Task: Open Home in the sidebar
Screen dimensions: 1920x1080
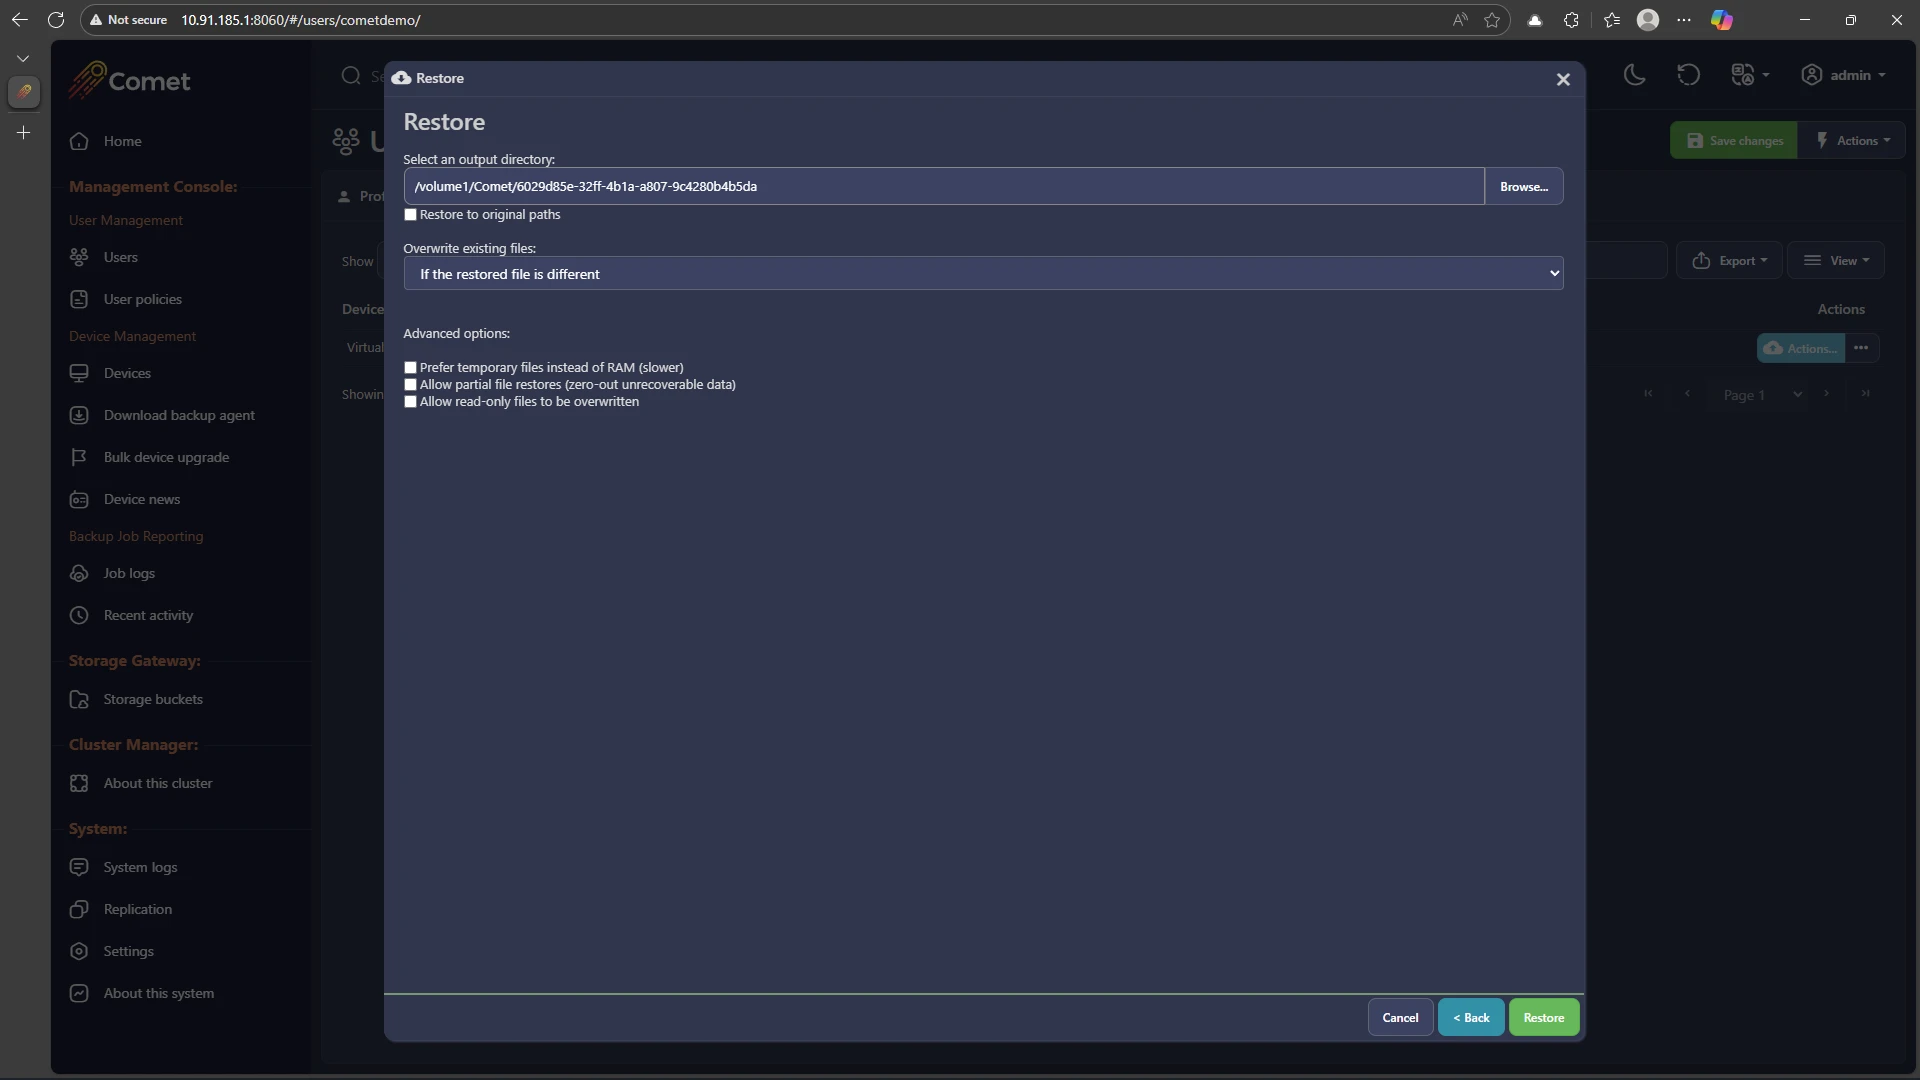Action: point(122,141)
